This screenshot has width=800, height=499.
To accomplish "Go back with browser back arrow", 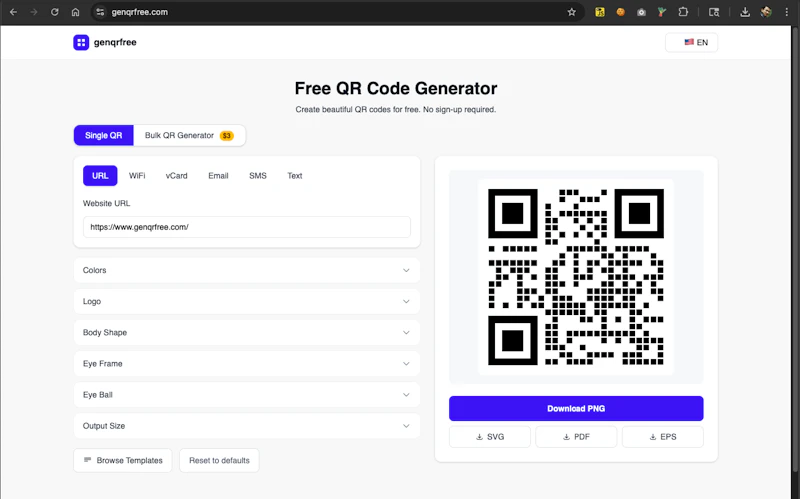I will click(x=13, y=12).
